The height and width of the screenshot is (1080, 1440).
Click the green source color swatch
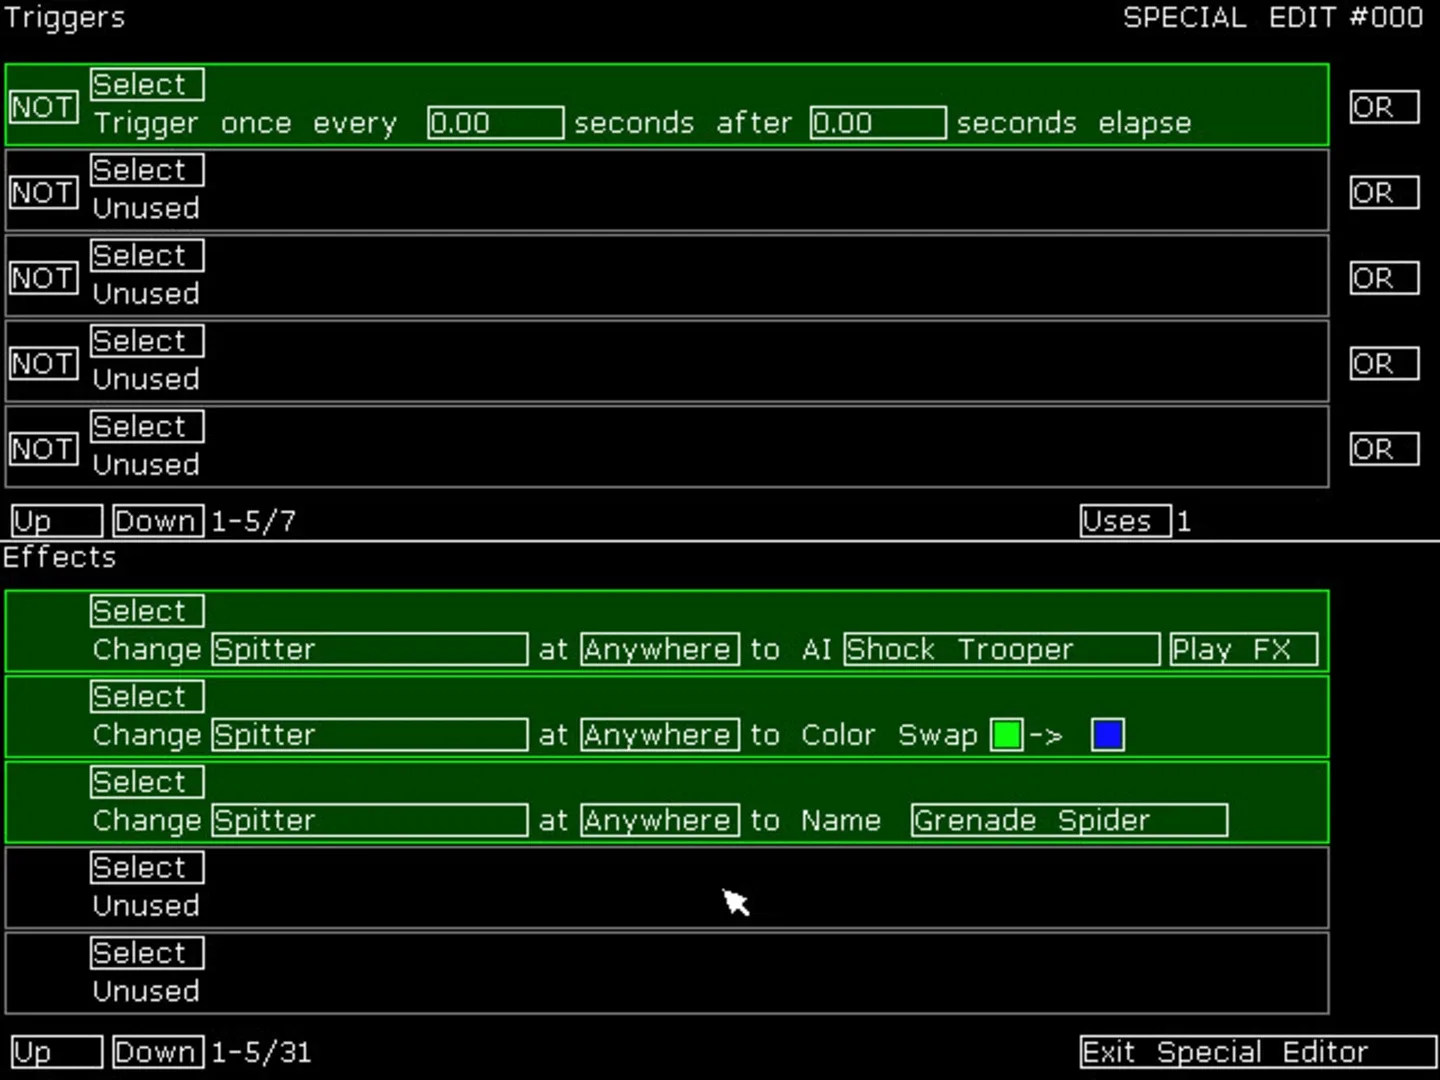(x=1006, y=735)
